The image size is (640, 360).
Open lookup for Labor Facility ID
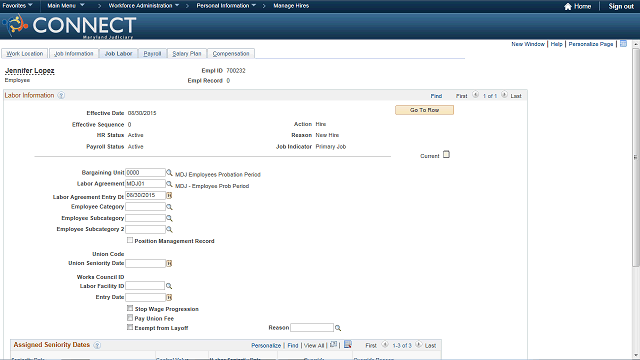(x=169, y=286)
